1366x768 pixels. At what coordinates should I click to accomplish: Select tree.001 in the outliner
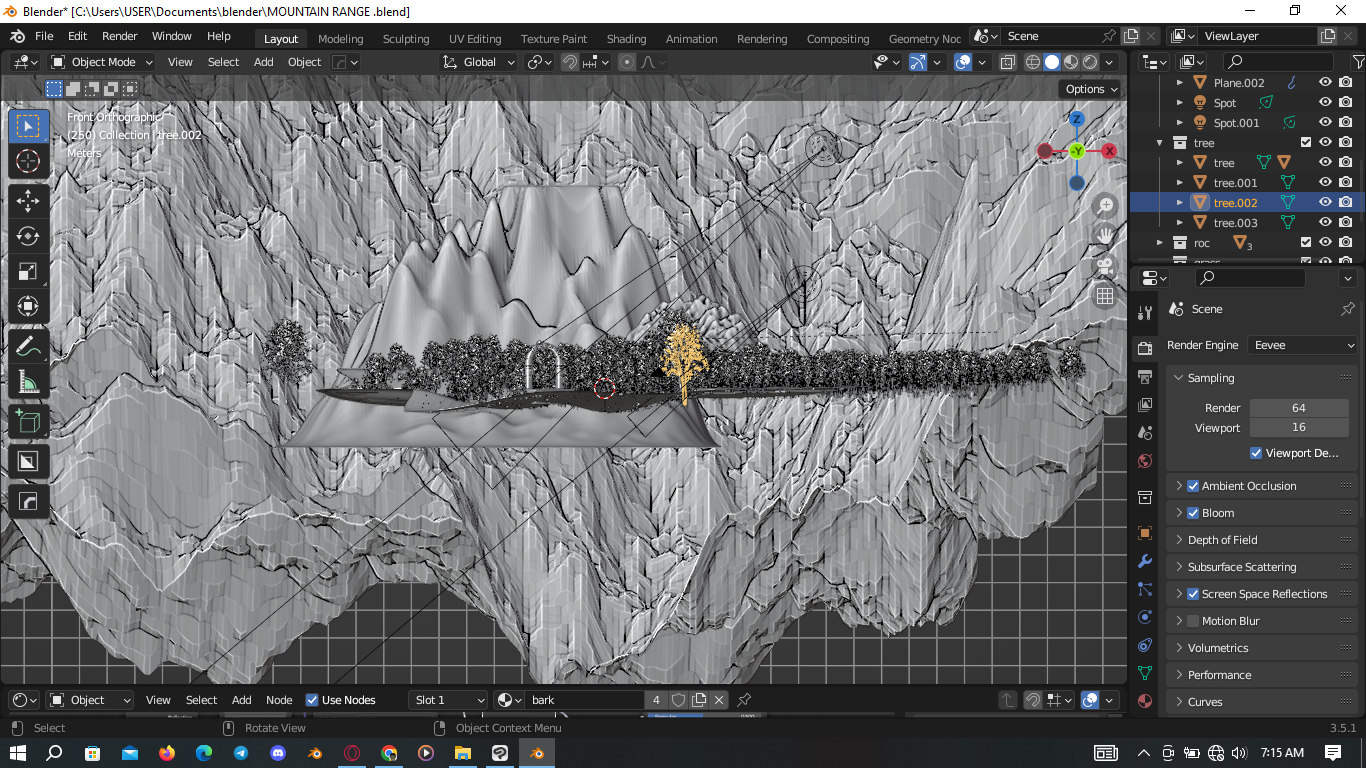pos(1235,182)
